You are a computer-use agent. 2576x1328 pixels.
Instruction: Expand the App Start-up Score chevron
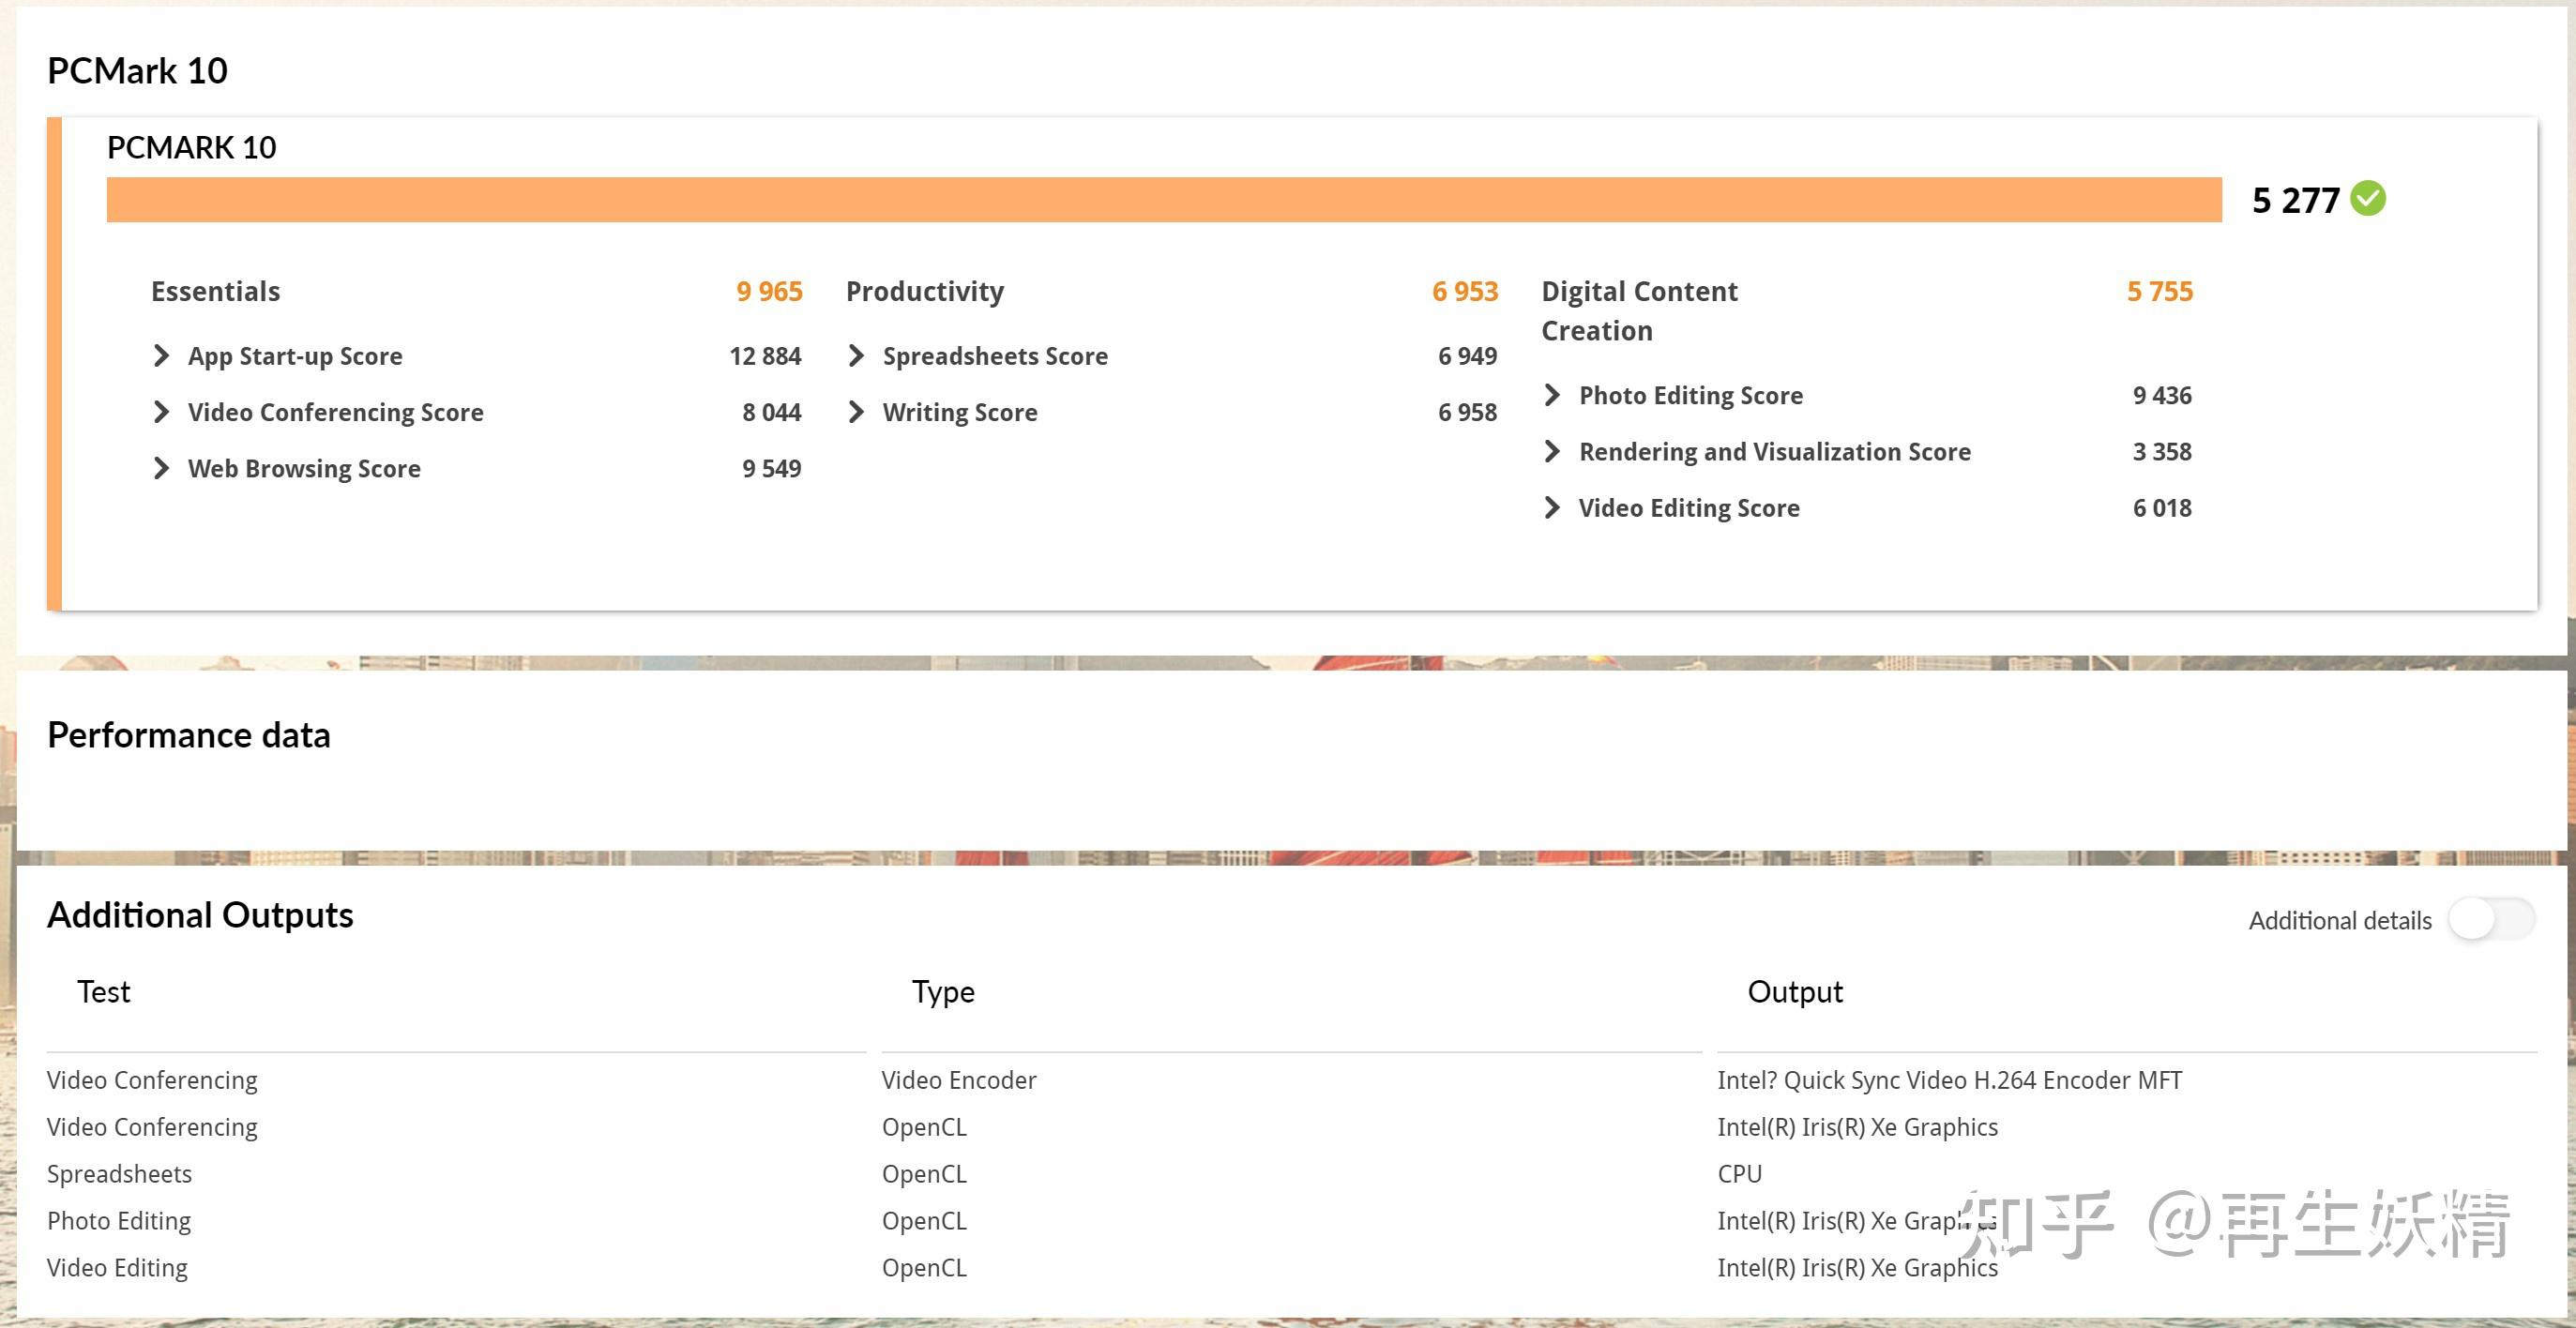pos(161,356)
